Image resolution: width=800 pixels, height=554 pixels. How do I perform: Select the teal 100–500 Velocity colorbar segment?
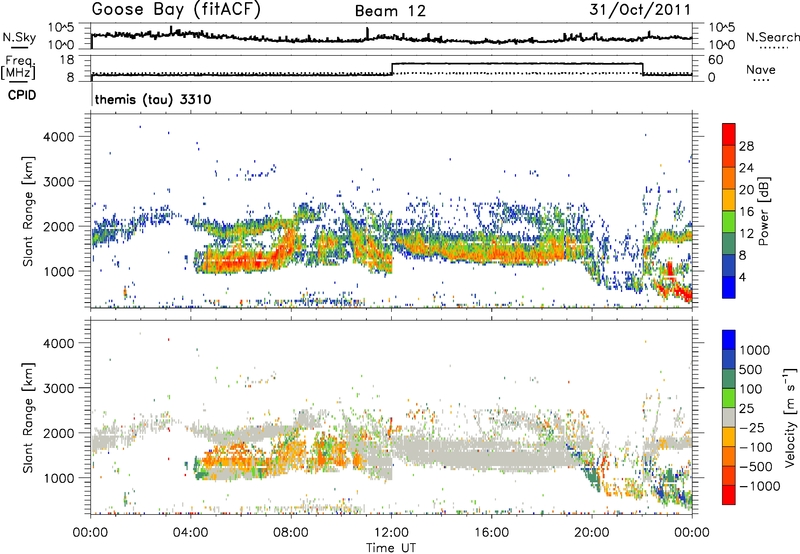(x=729, y=379)
